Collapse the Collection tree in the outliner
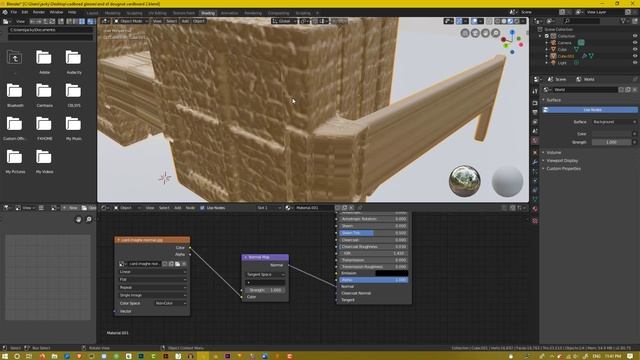This screenshot has width=640, height=360. point(541,36)
